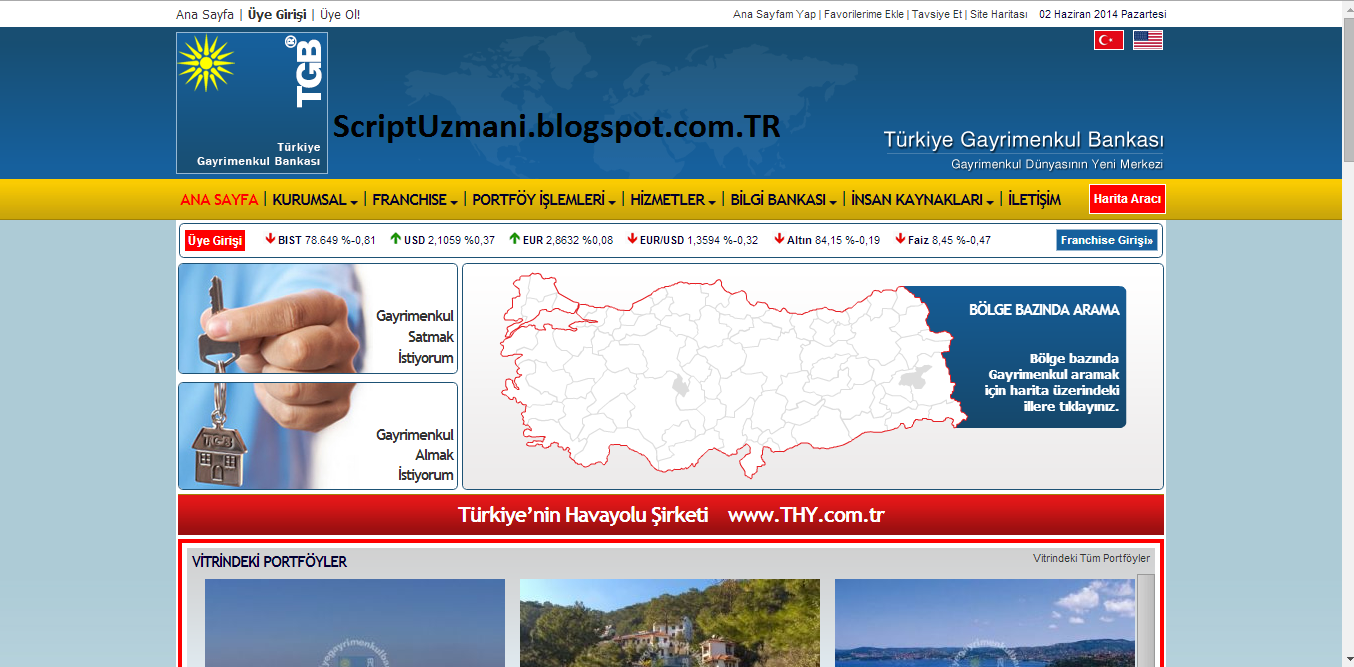Expand the HİZMETLER menu
Screen dimensions: 1354x667
[673, 199]
